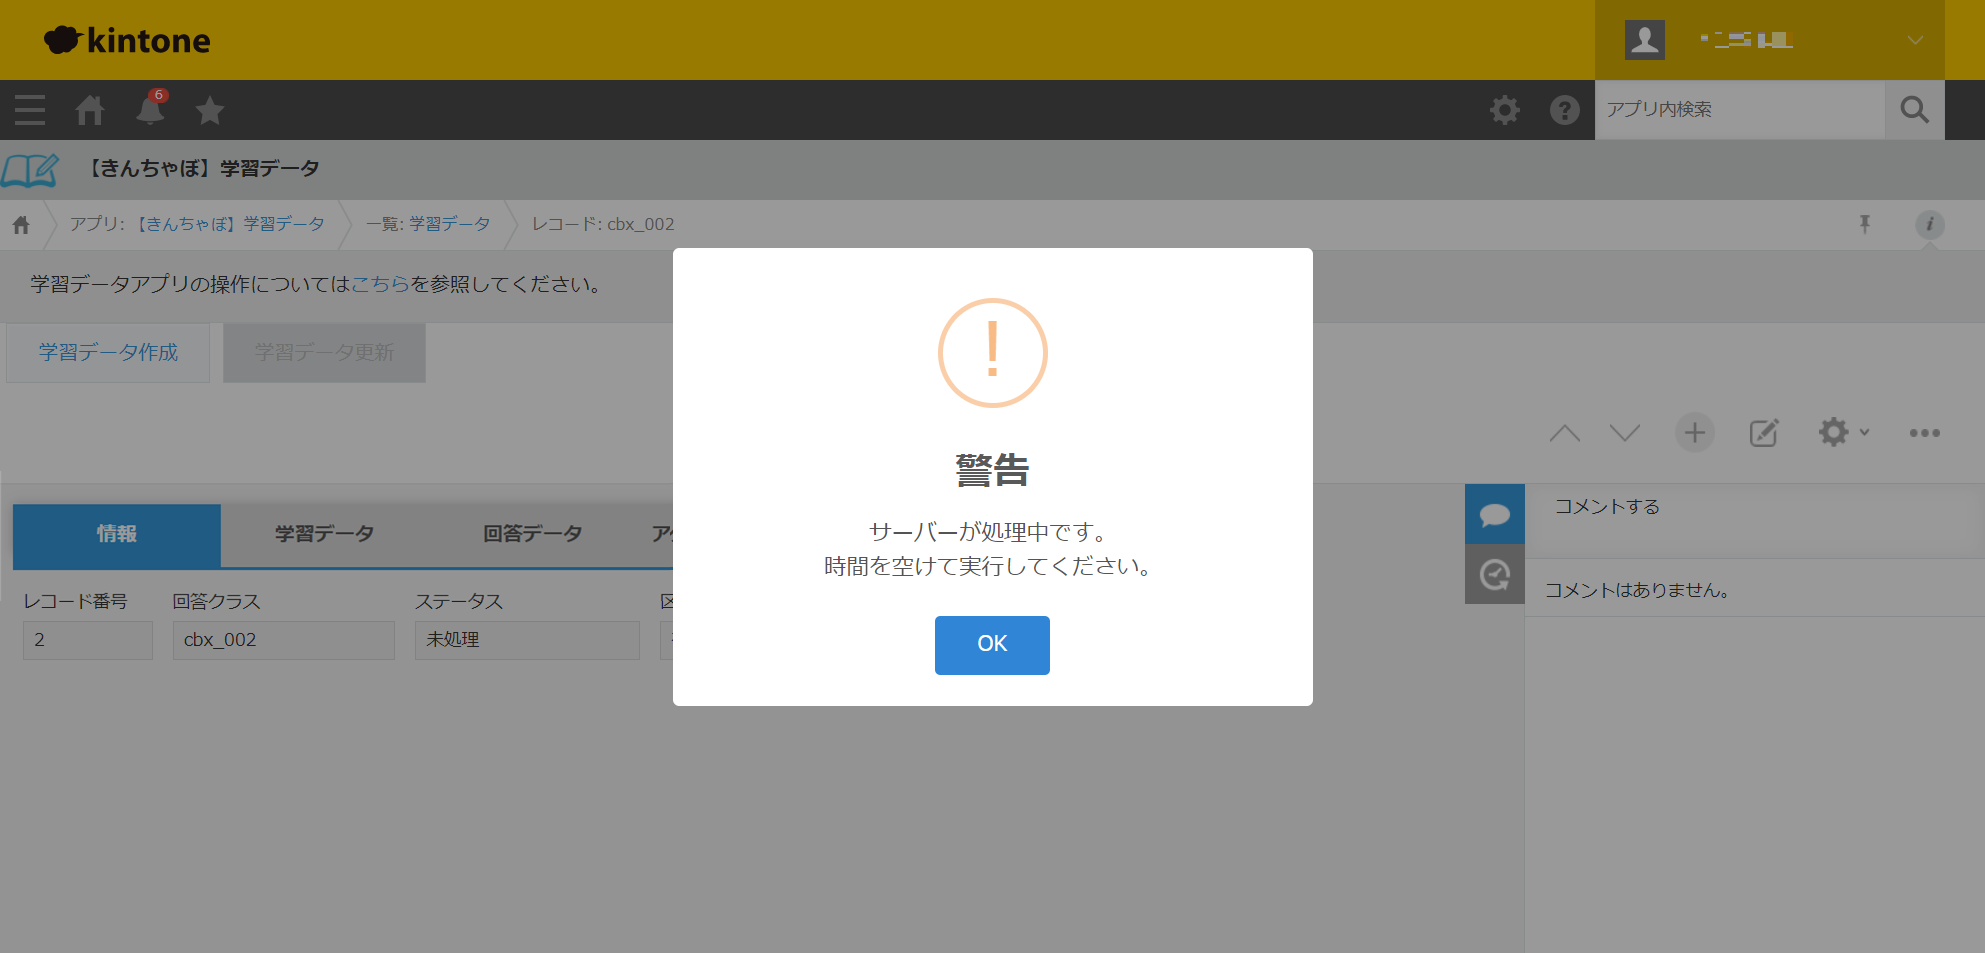Click OK in the warning dialog
The image size is (1985, 953).
click(991, 645)
